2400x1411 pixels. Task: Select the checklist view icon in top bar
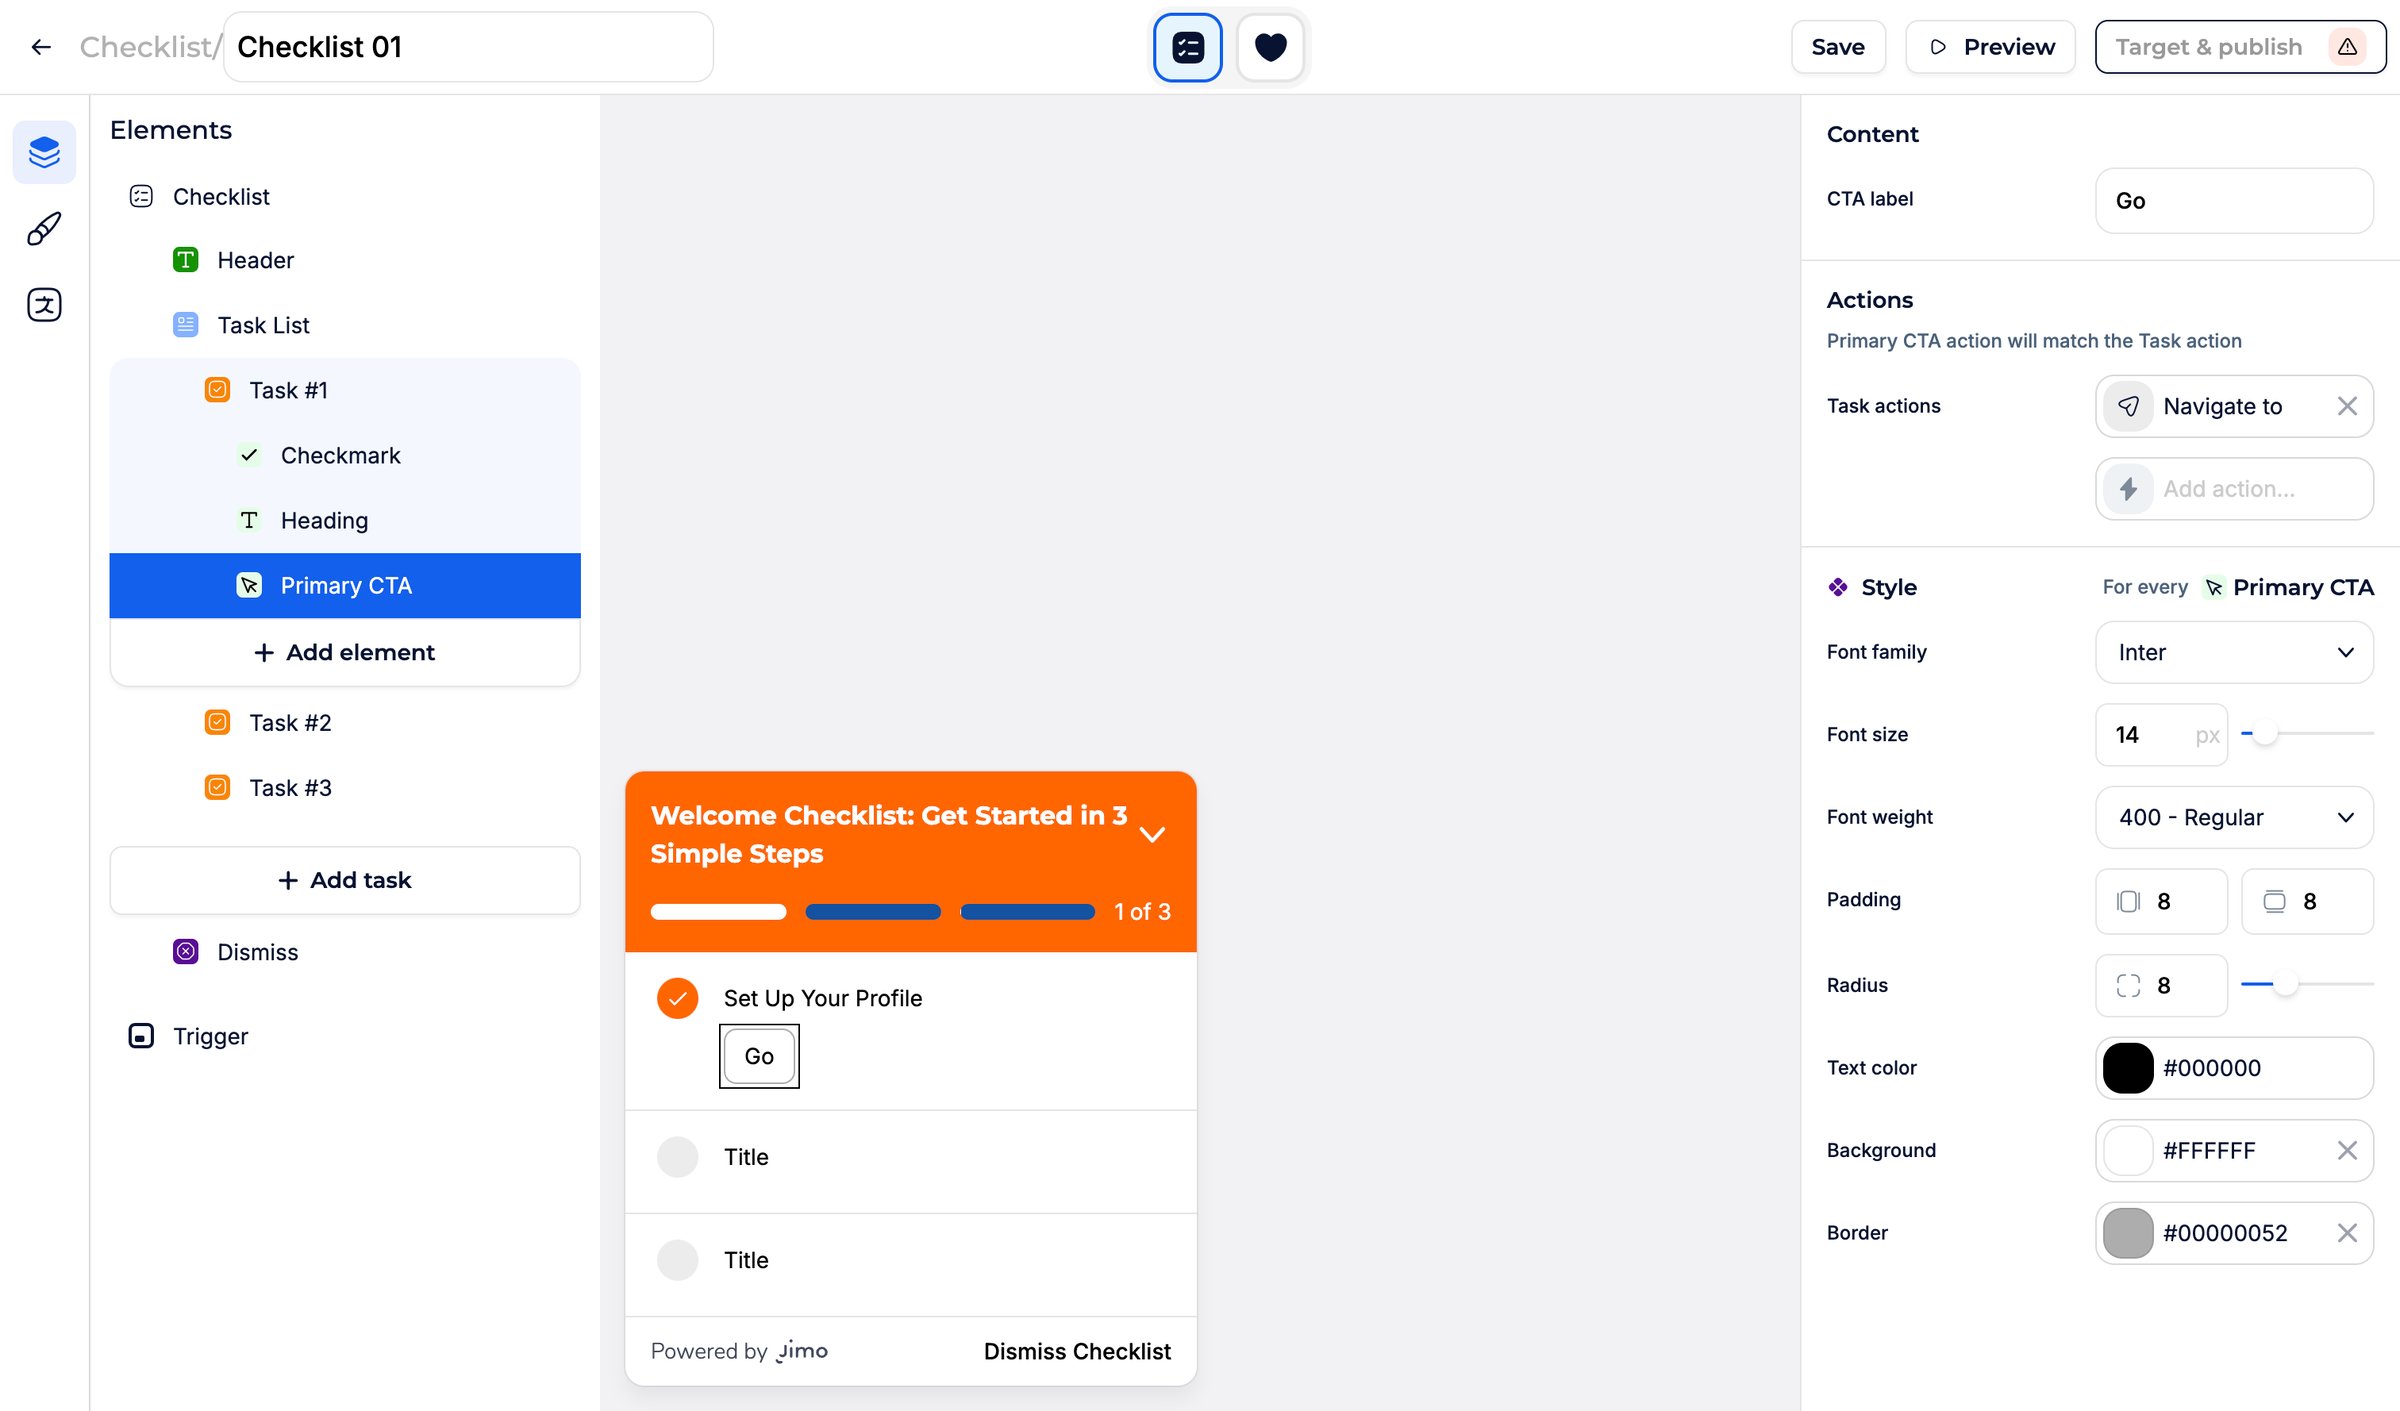click(x=1188, y=47)
